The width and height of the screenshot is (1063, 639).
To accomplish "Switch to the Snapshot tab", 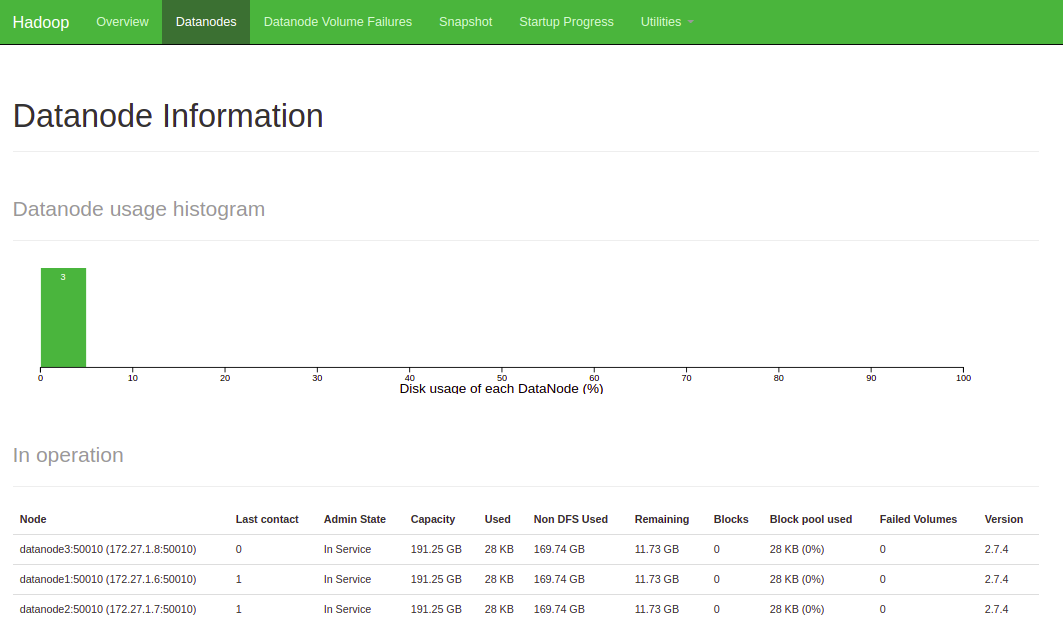I will (465, 22).
